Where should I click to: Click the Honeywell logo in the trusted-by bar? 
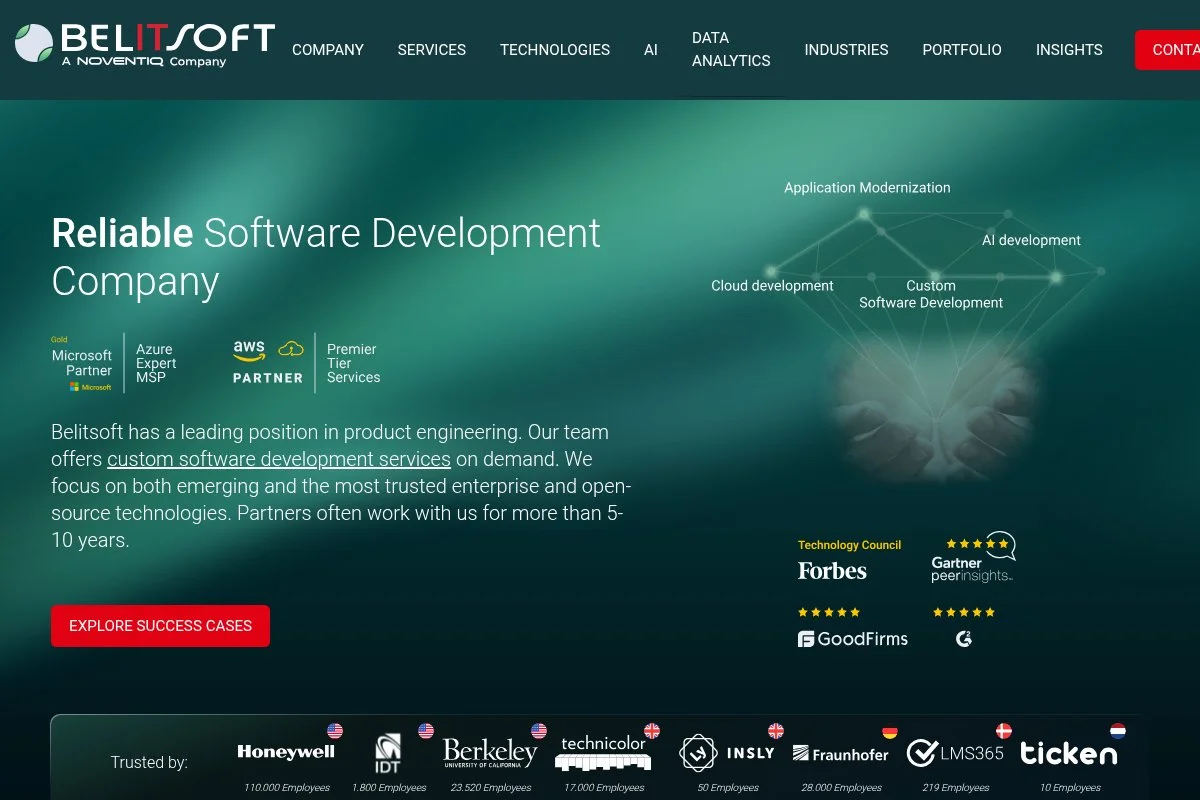coord(287,752)
